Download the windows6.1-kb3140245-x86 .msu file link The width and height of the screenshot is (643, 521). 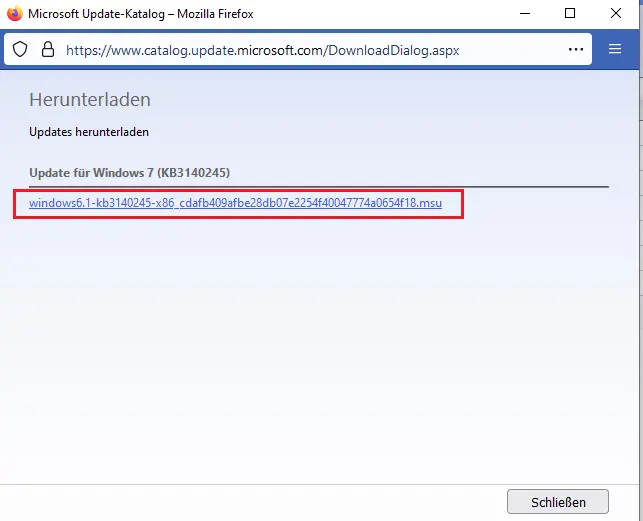click(x=235, y=203)
